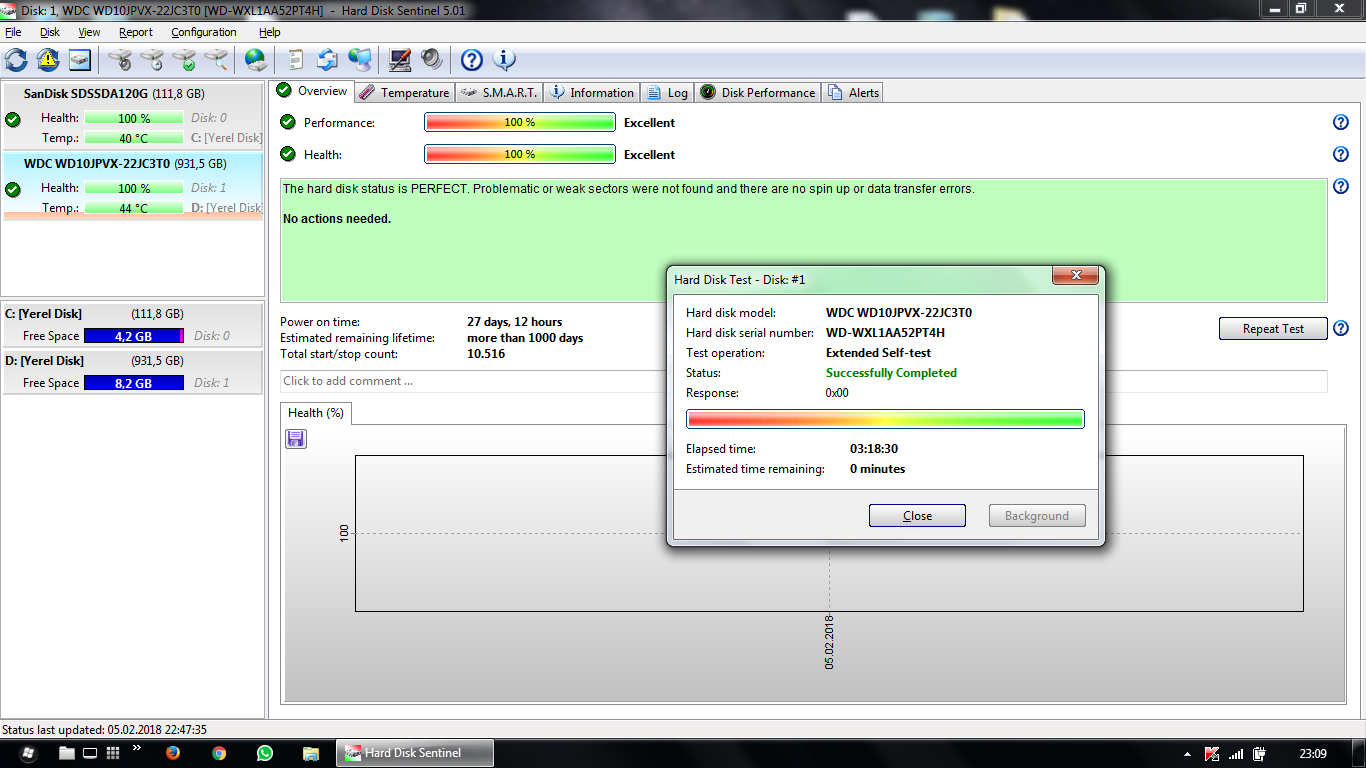Image resolution: width=1366 pixels, height=768 pixels.
Task: Click the Performance 100 % gradient bar
Action: tap(520, 123)
